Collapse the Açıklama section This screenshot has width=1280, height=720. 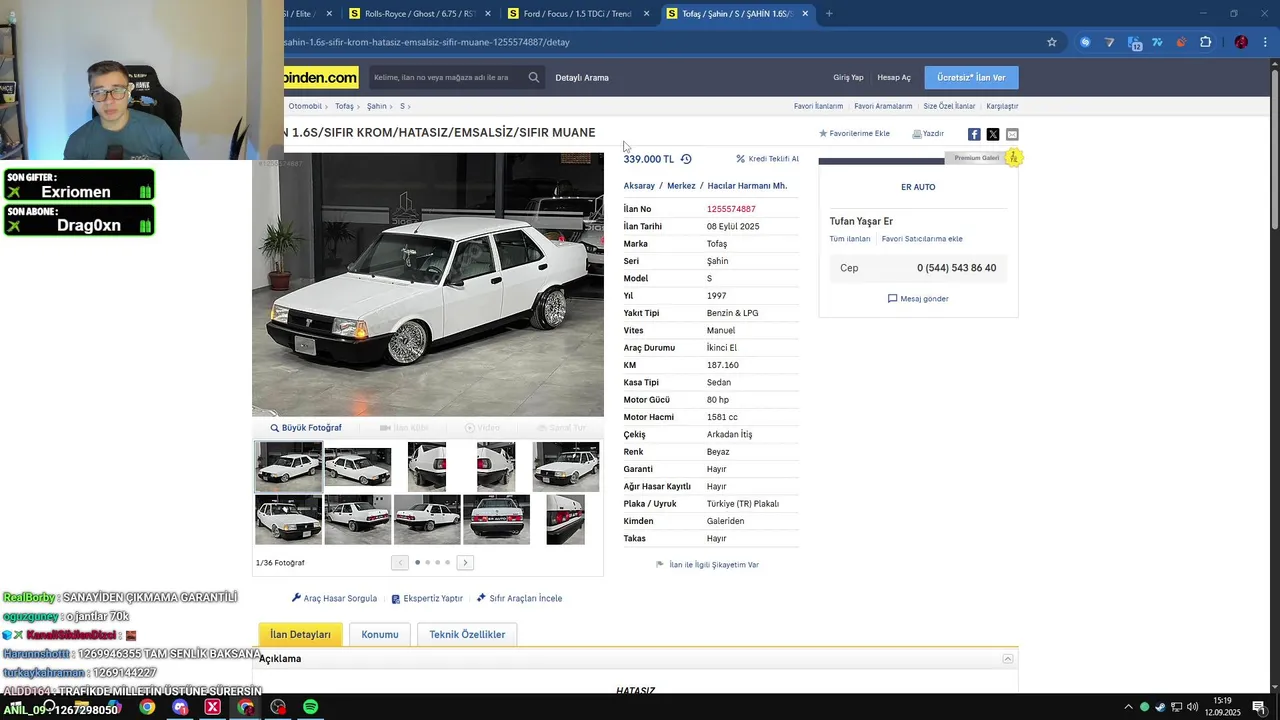(x=1008, y=658)
